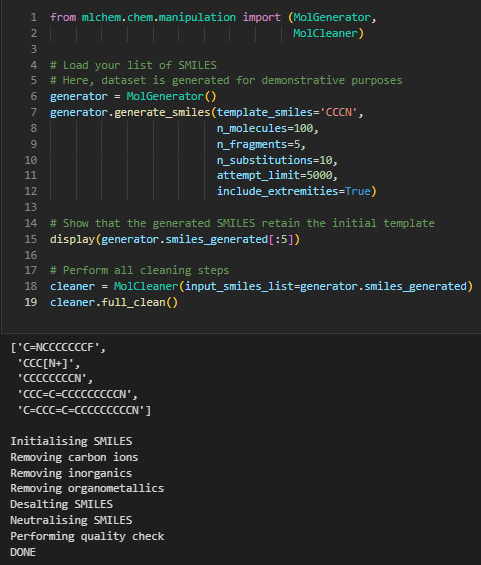Viewport: 481px width, 565px height.
Task: Click the 'Removing organometallics' output line
Action: 87,488
